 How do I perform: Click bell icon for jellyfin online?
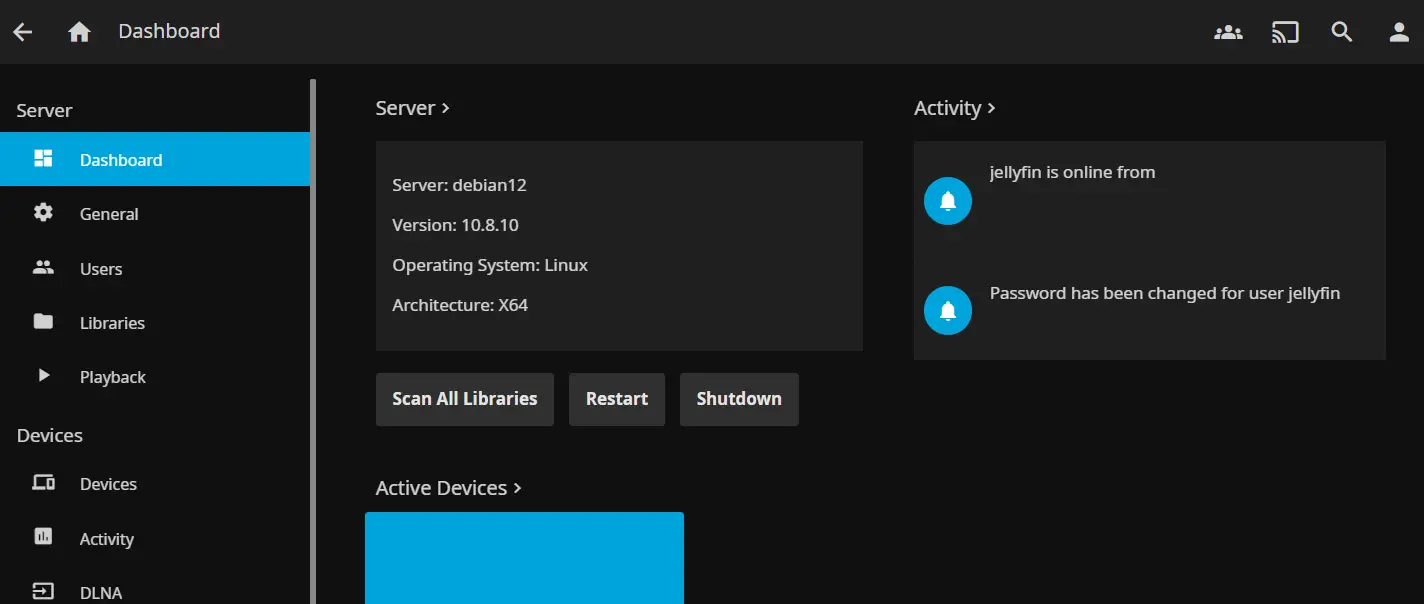(x=948, y=201)
